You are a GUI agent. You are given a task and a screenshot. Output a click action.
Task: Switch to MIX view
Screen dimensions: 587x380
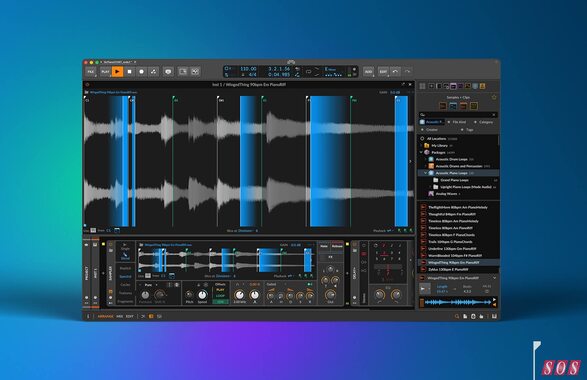click(119, 316)
